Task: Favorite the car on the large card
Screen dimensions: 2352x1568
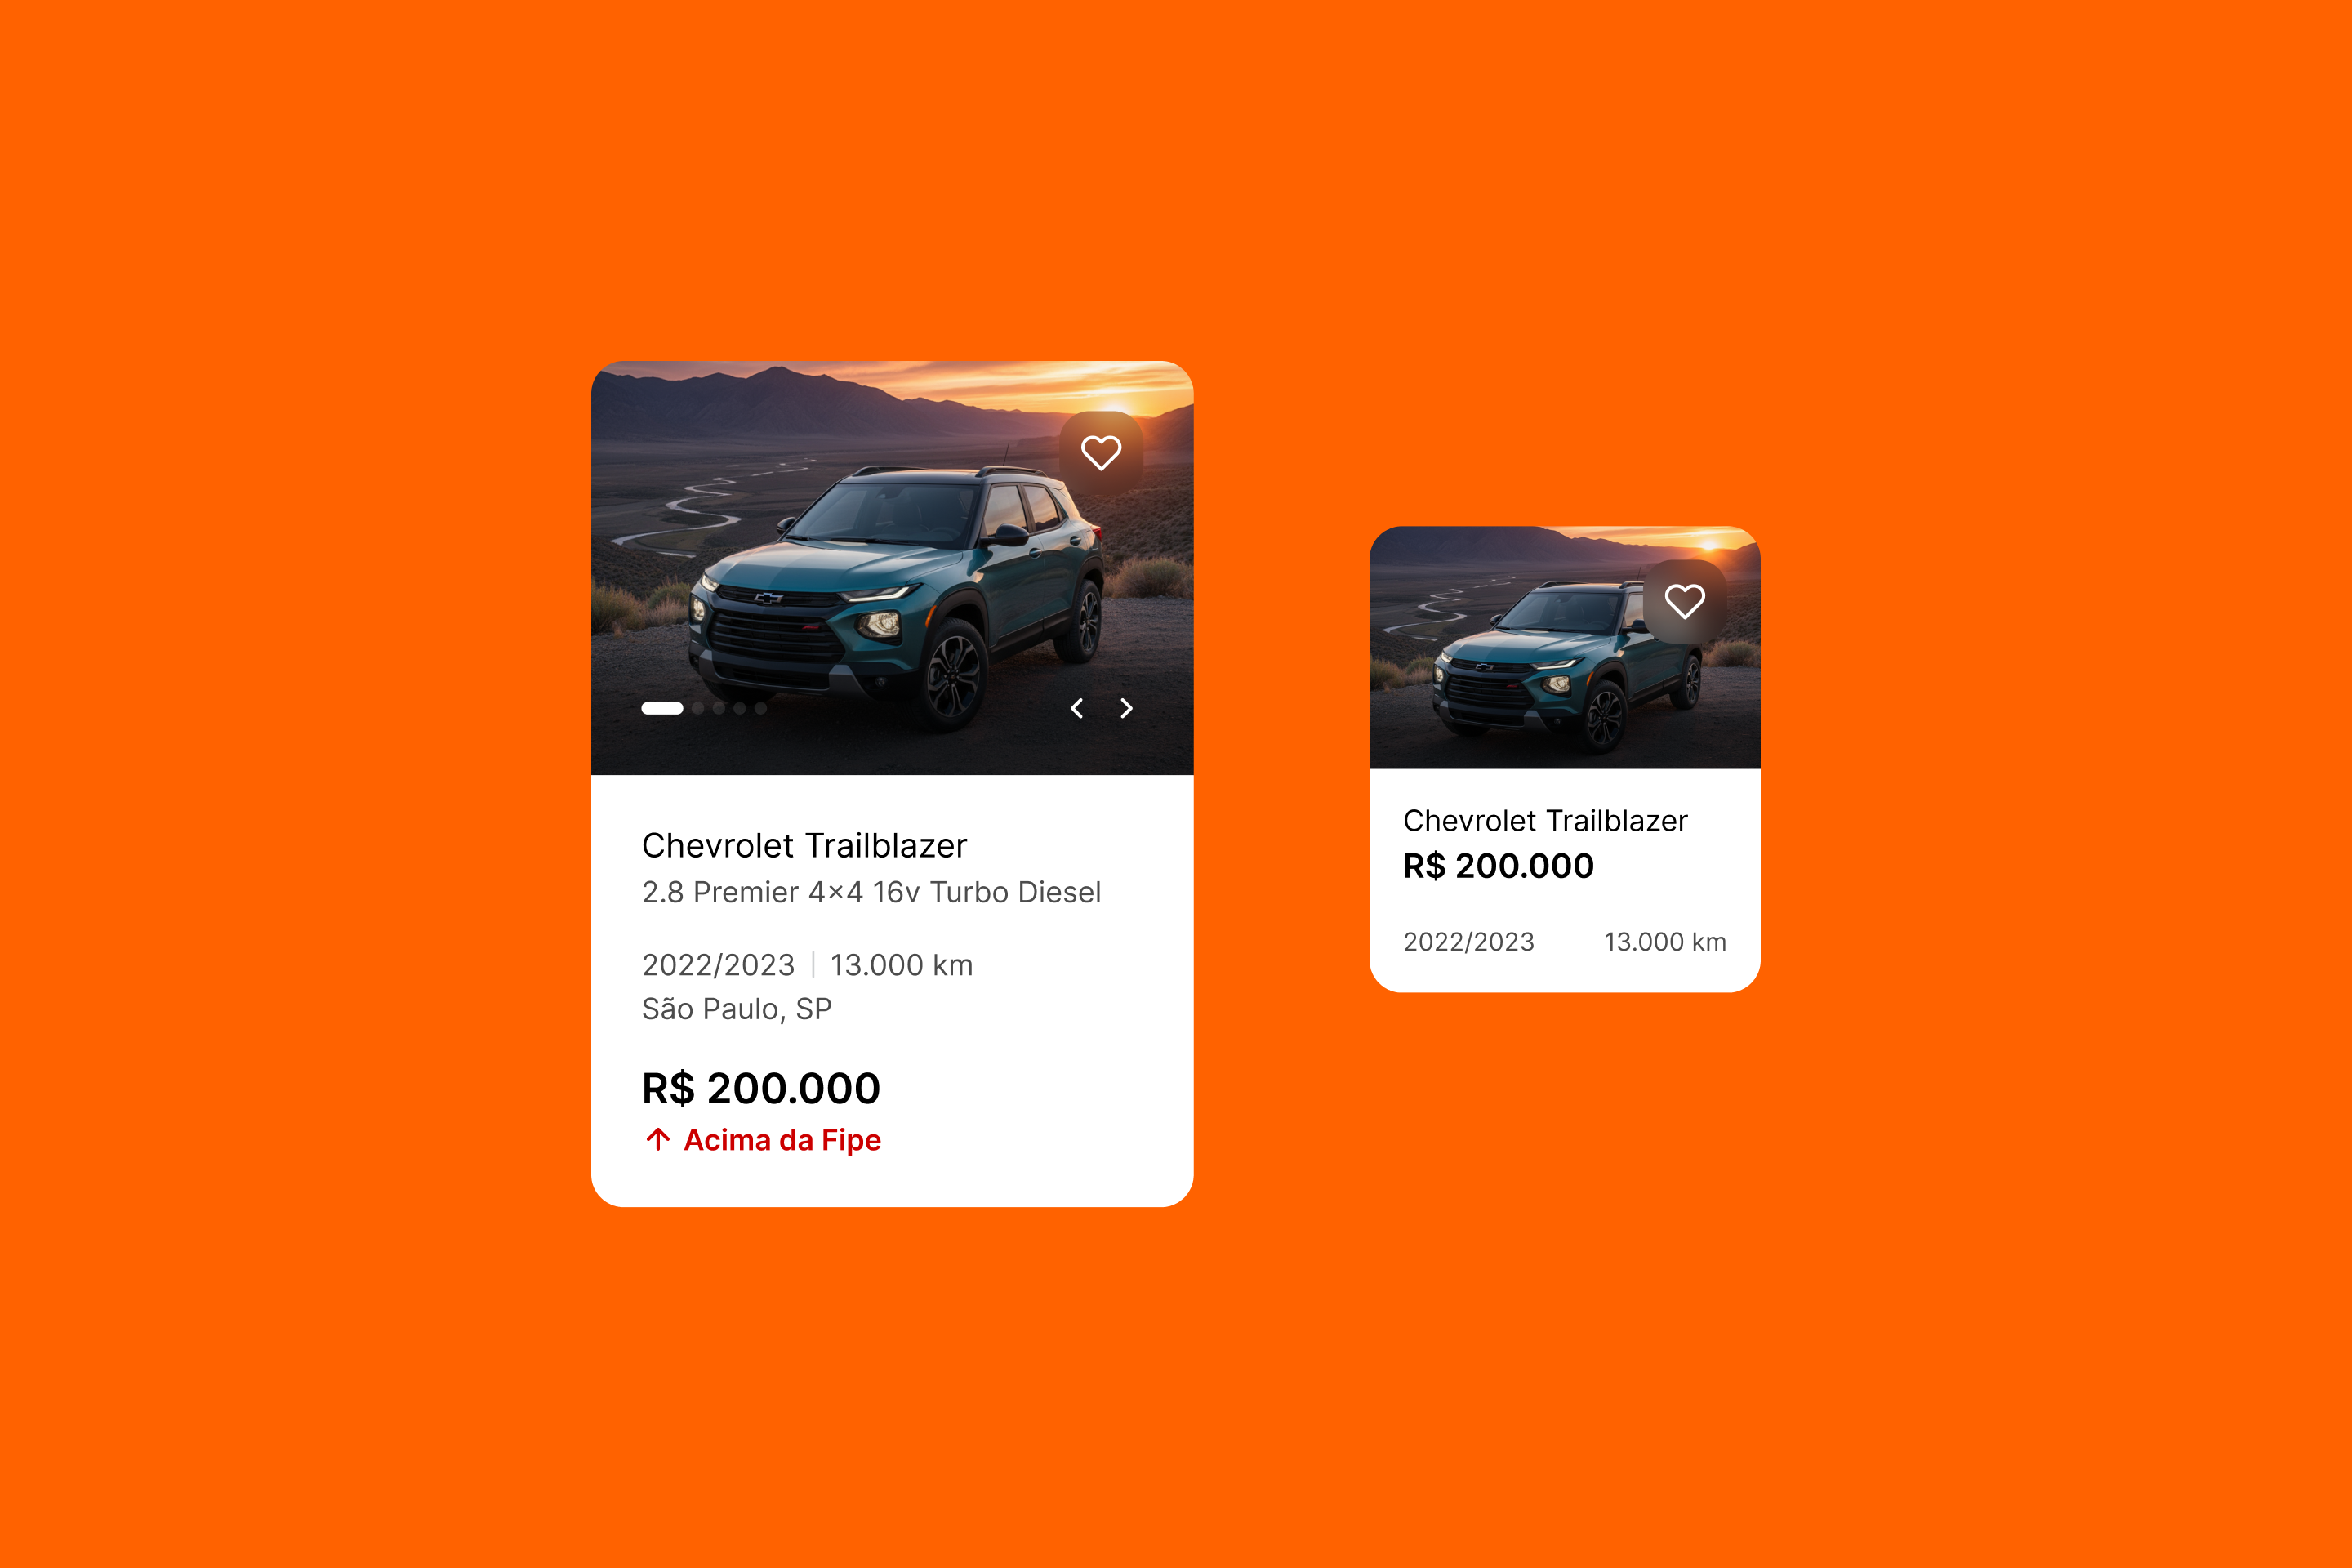Action: pyautogui.click(x=1101, y=453)
